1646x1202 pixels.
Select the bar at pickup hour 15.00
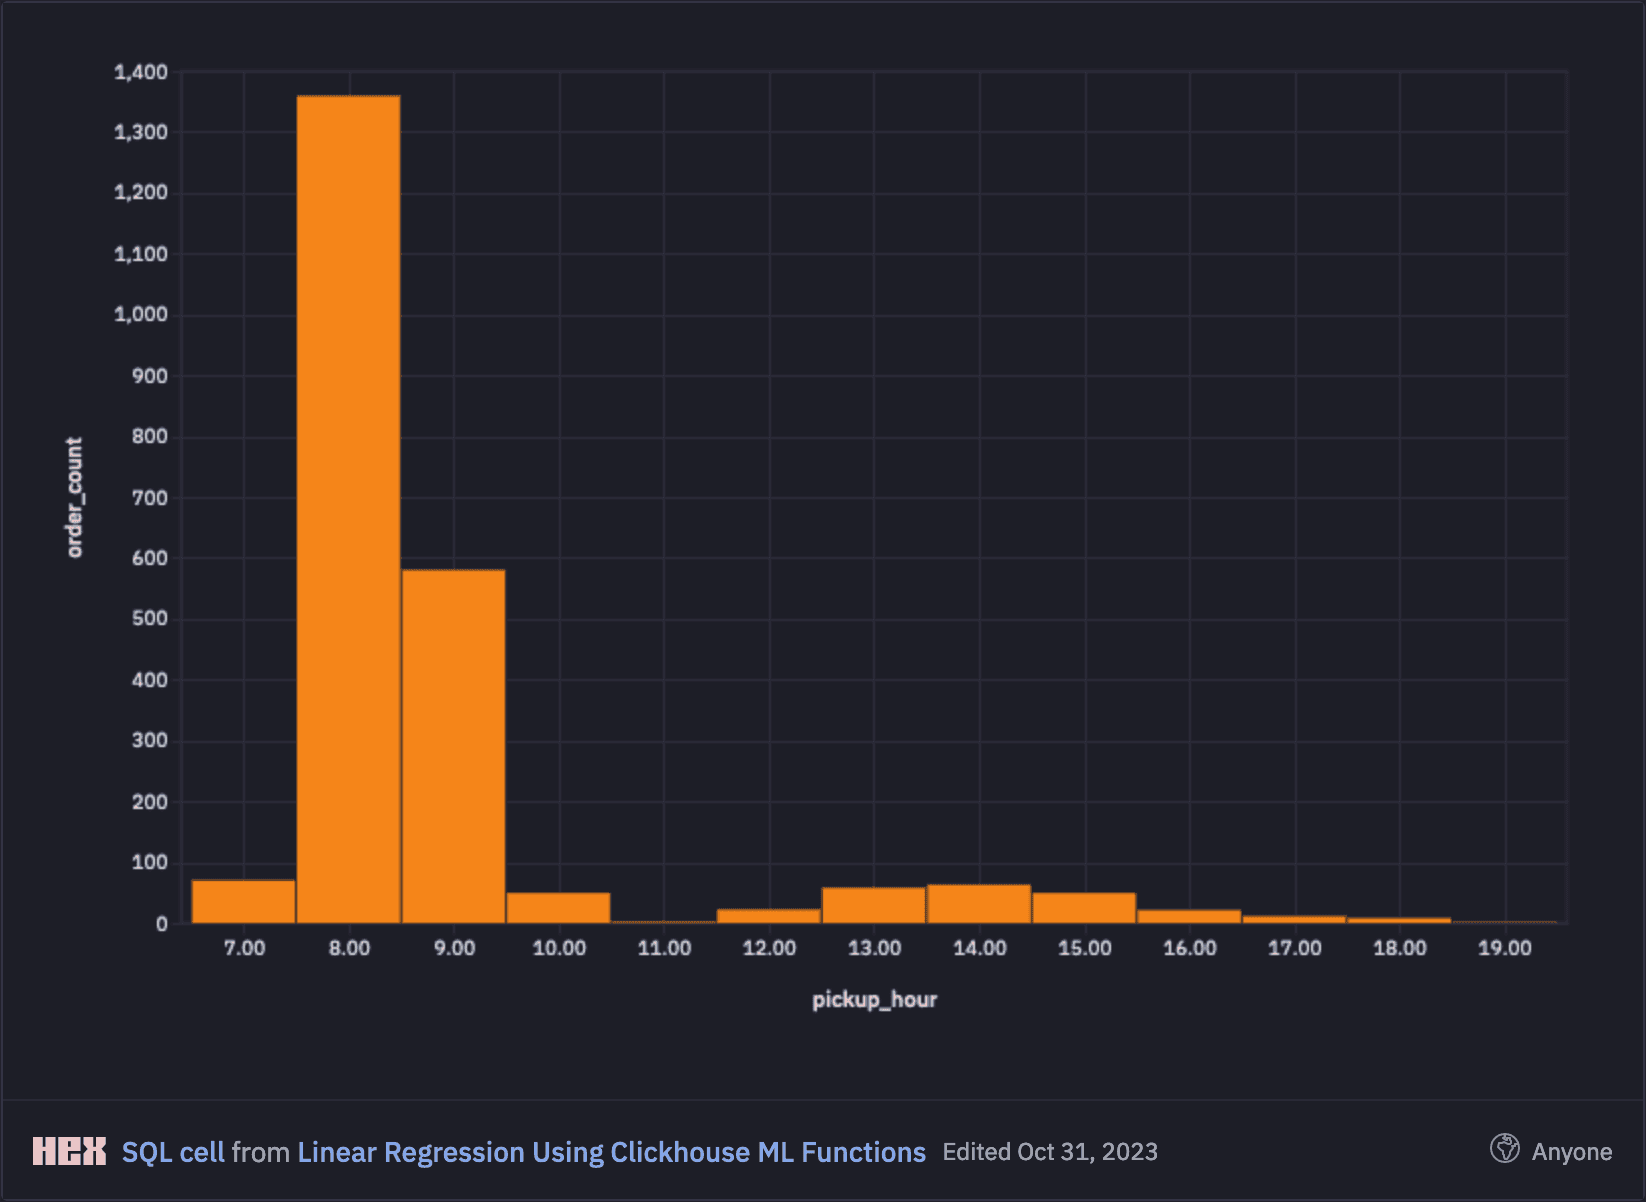point(1084,908)
